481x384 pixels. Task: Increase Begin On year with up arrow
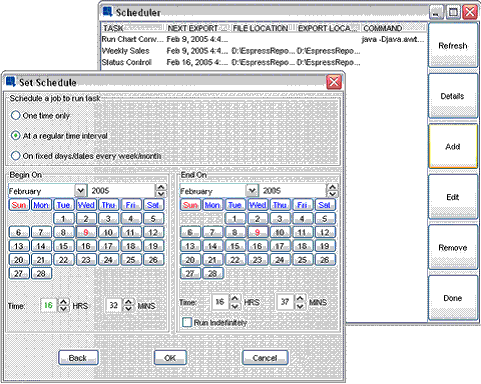pos(161,187)
